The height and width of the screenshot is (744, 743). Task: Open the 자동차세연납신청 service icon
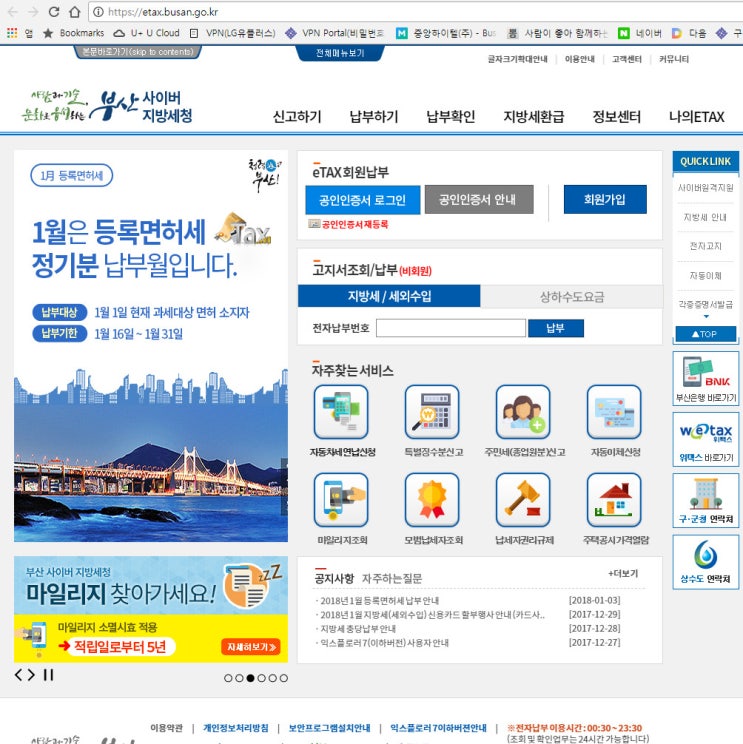pyautogui.click(x=341, y=412)
